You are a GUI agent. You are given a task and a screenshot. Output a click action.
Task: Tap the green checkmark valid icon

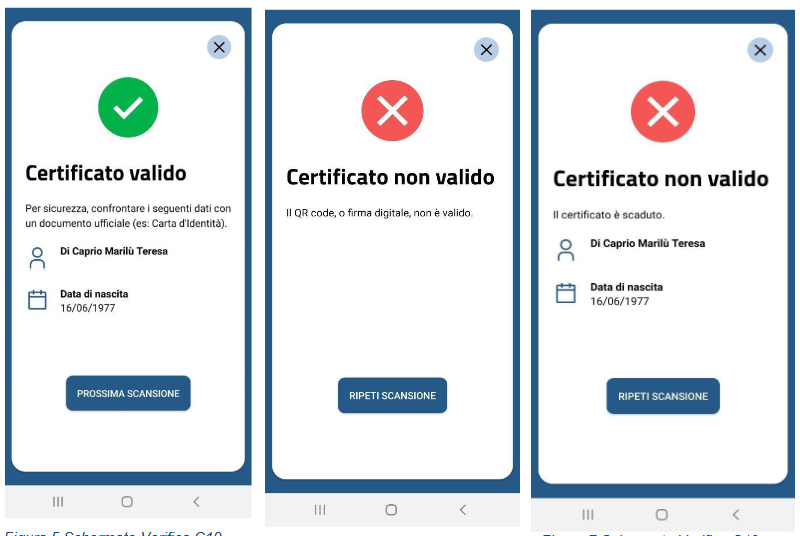pyautogui.click(x=128, y=107)
